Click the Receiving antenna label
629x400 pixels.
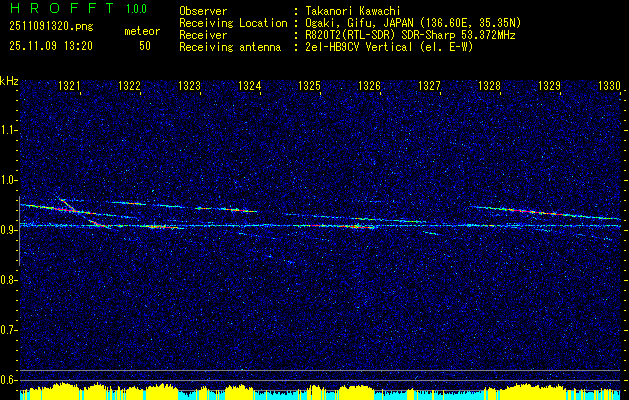coord(230,47)
